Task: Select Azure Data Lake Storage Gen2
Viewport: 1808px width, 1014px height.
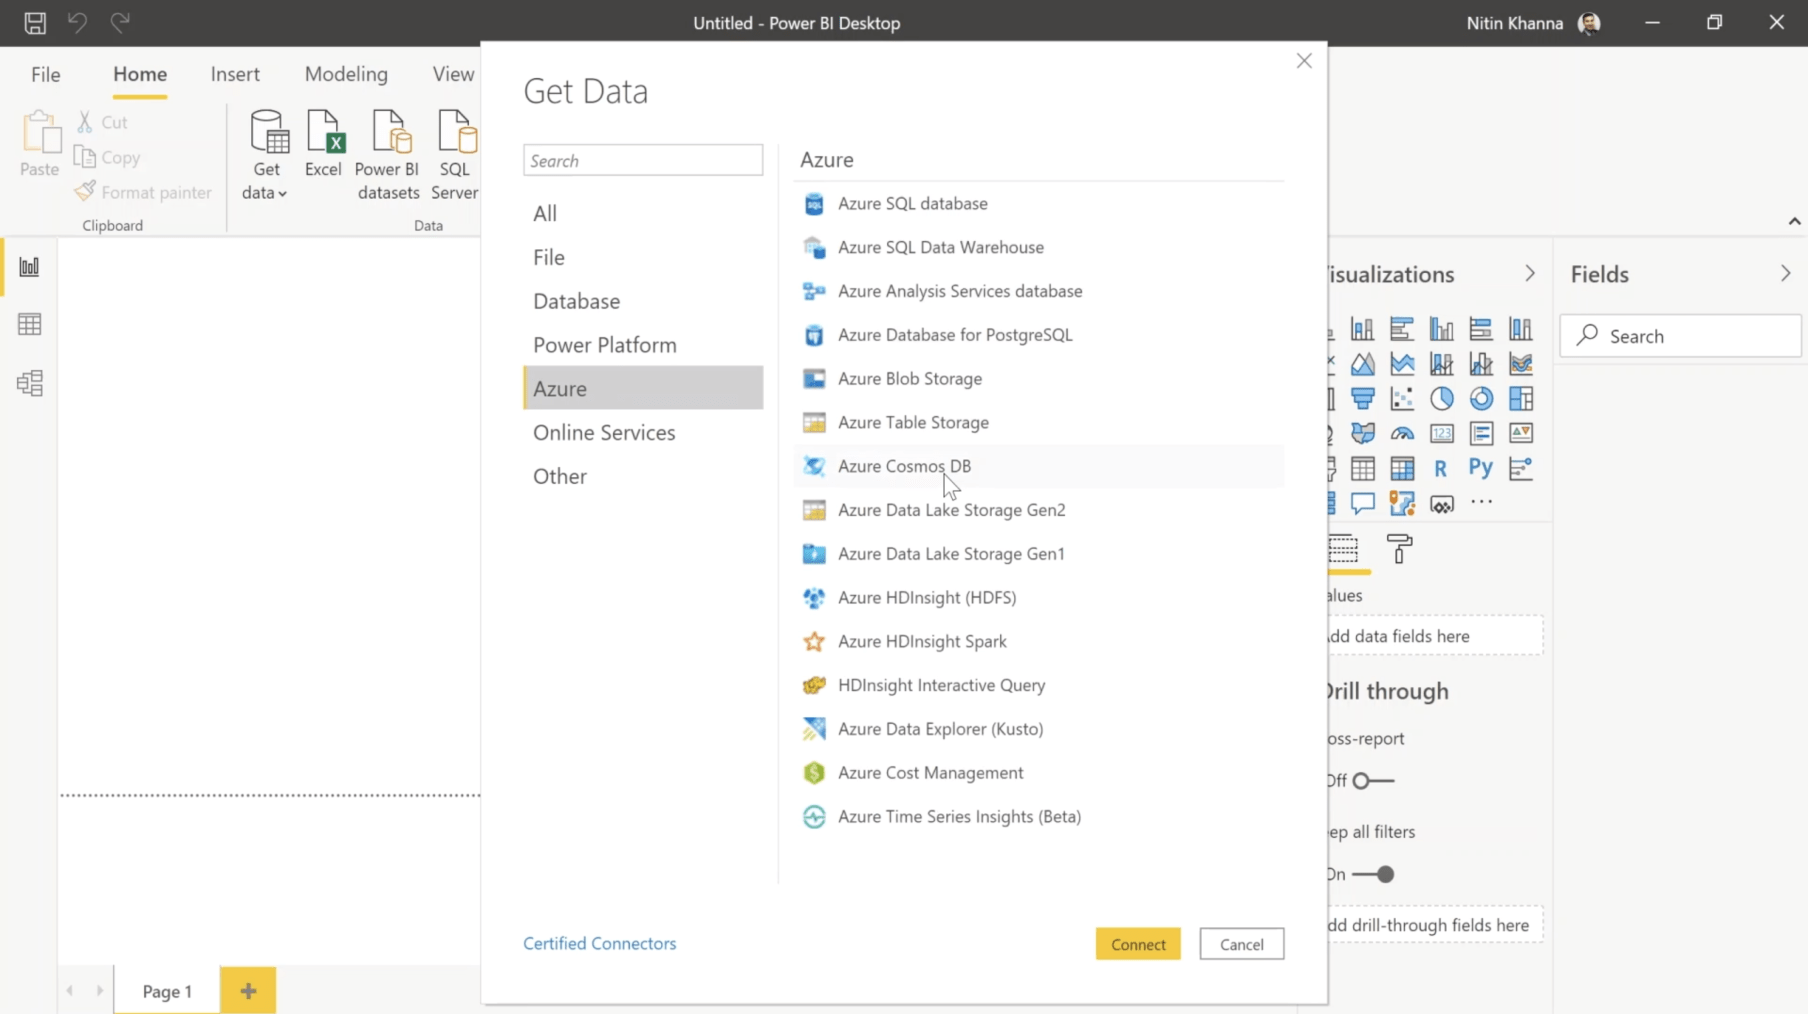Action: click(1039, 510)
